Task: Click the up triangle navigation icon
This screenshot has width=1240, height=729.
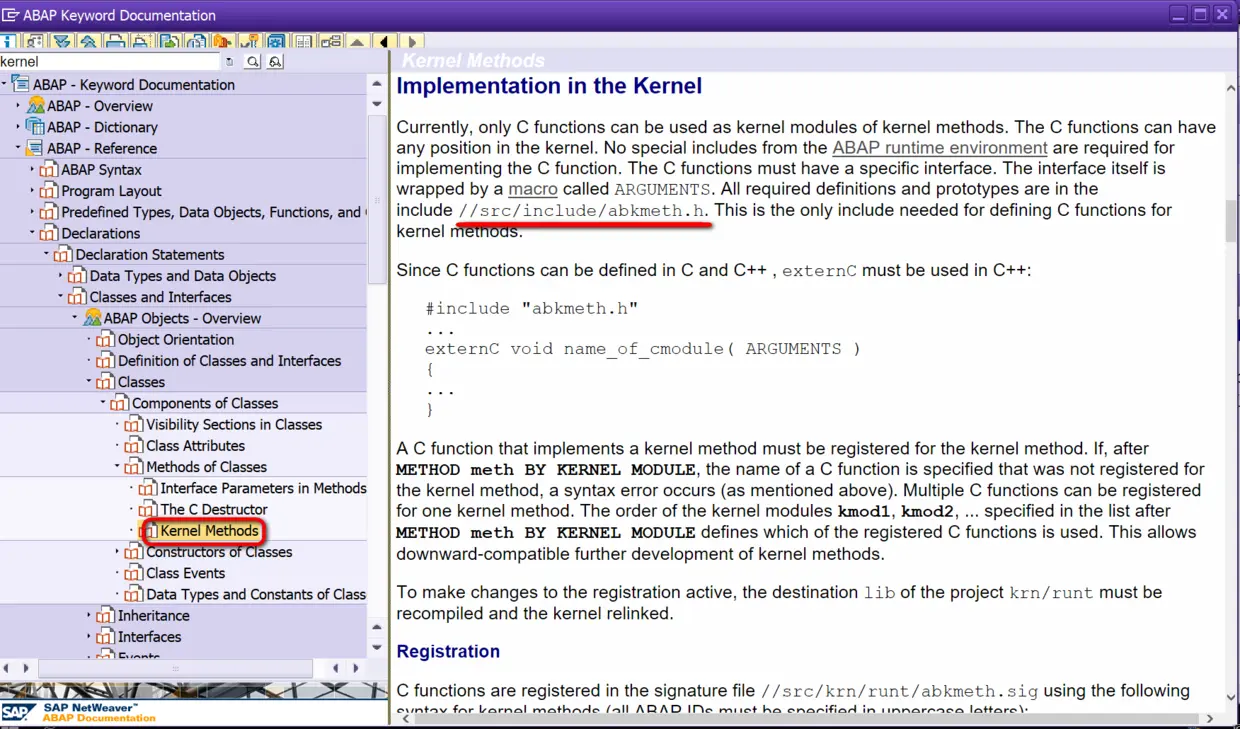Action: tap(357, 42)
